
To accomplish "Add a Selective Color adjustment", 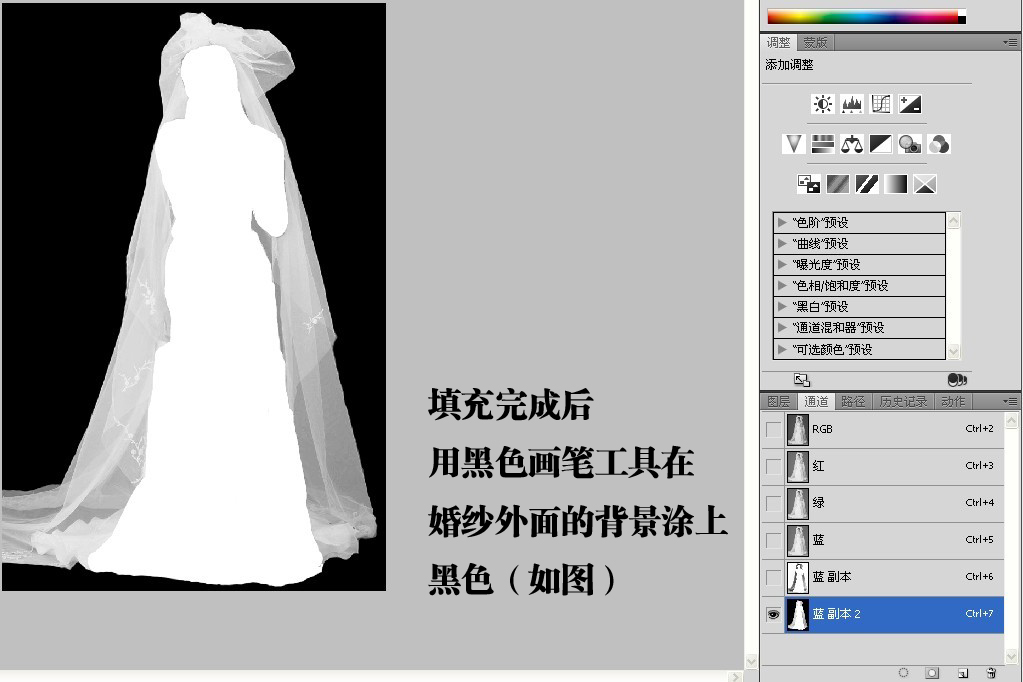I will [925, 184].
